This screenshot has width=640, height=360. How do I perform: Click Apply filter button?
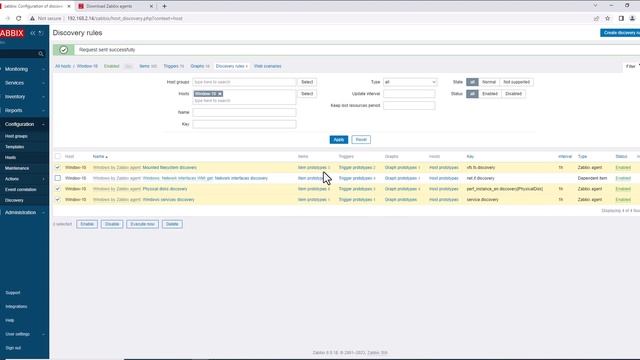339,140
